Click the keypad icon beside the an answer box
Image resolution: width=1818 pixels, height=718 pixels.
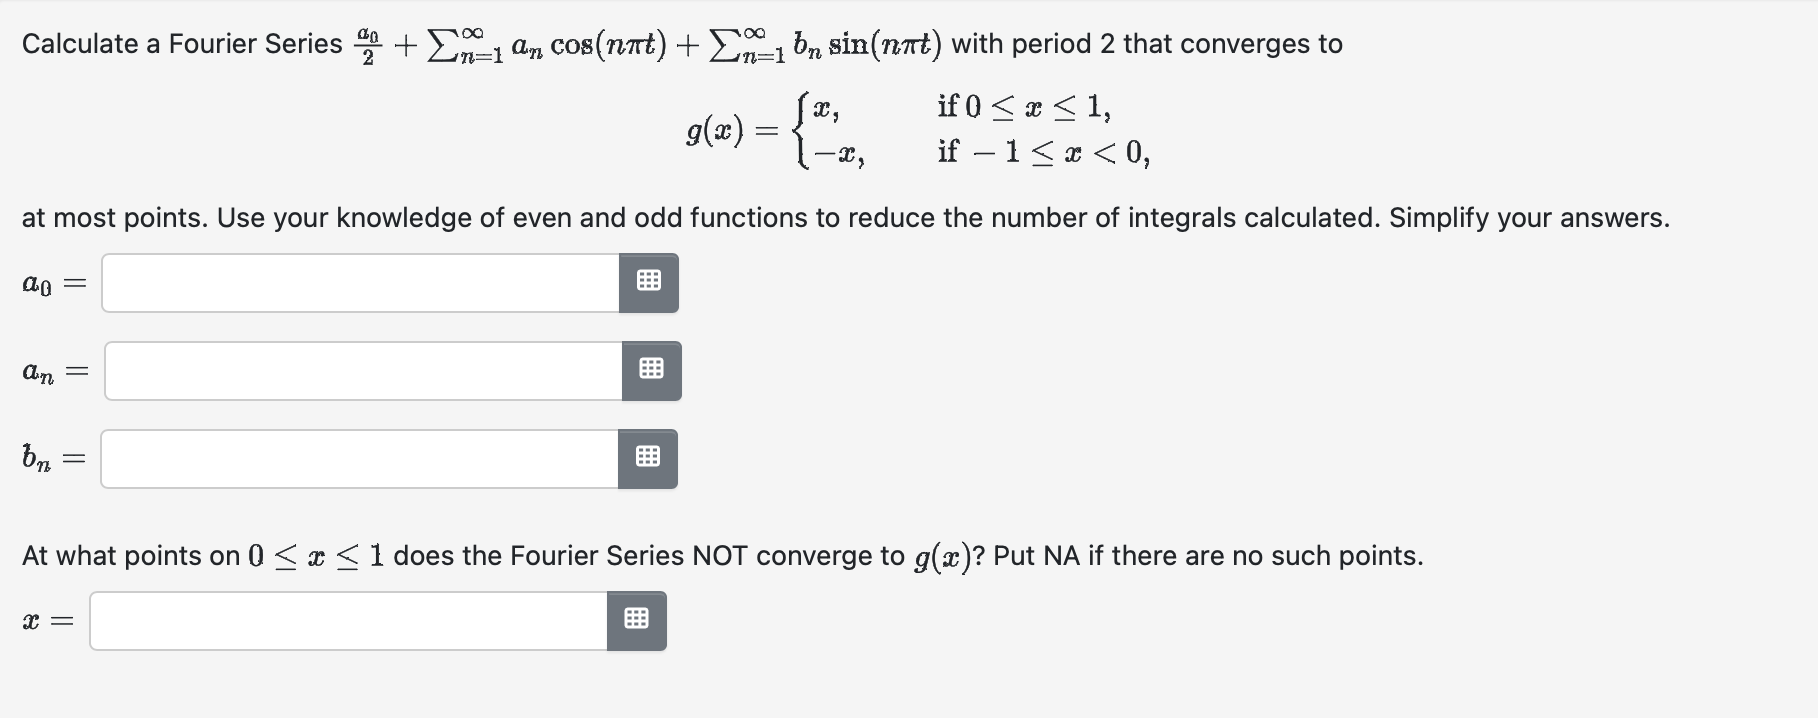click(651, 370)
